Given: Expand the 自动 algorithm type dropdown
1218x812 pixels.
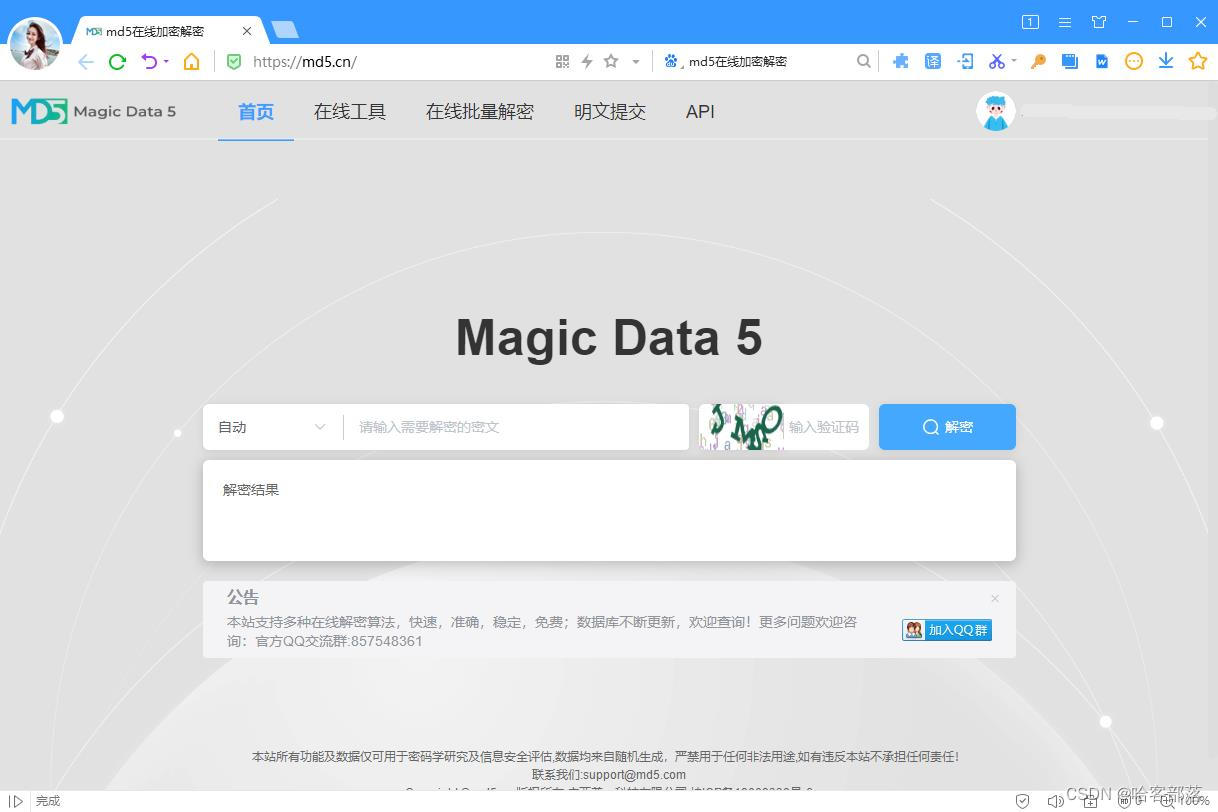Looking at the screenshot, I should (x=273, y=427).
